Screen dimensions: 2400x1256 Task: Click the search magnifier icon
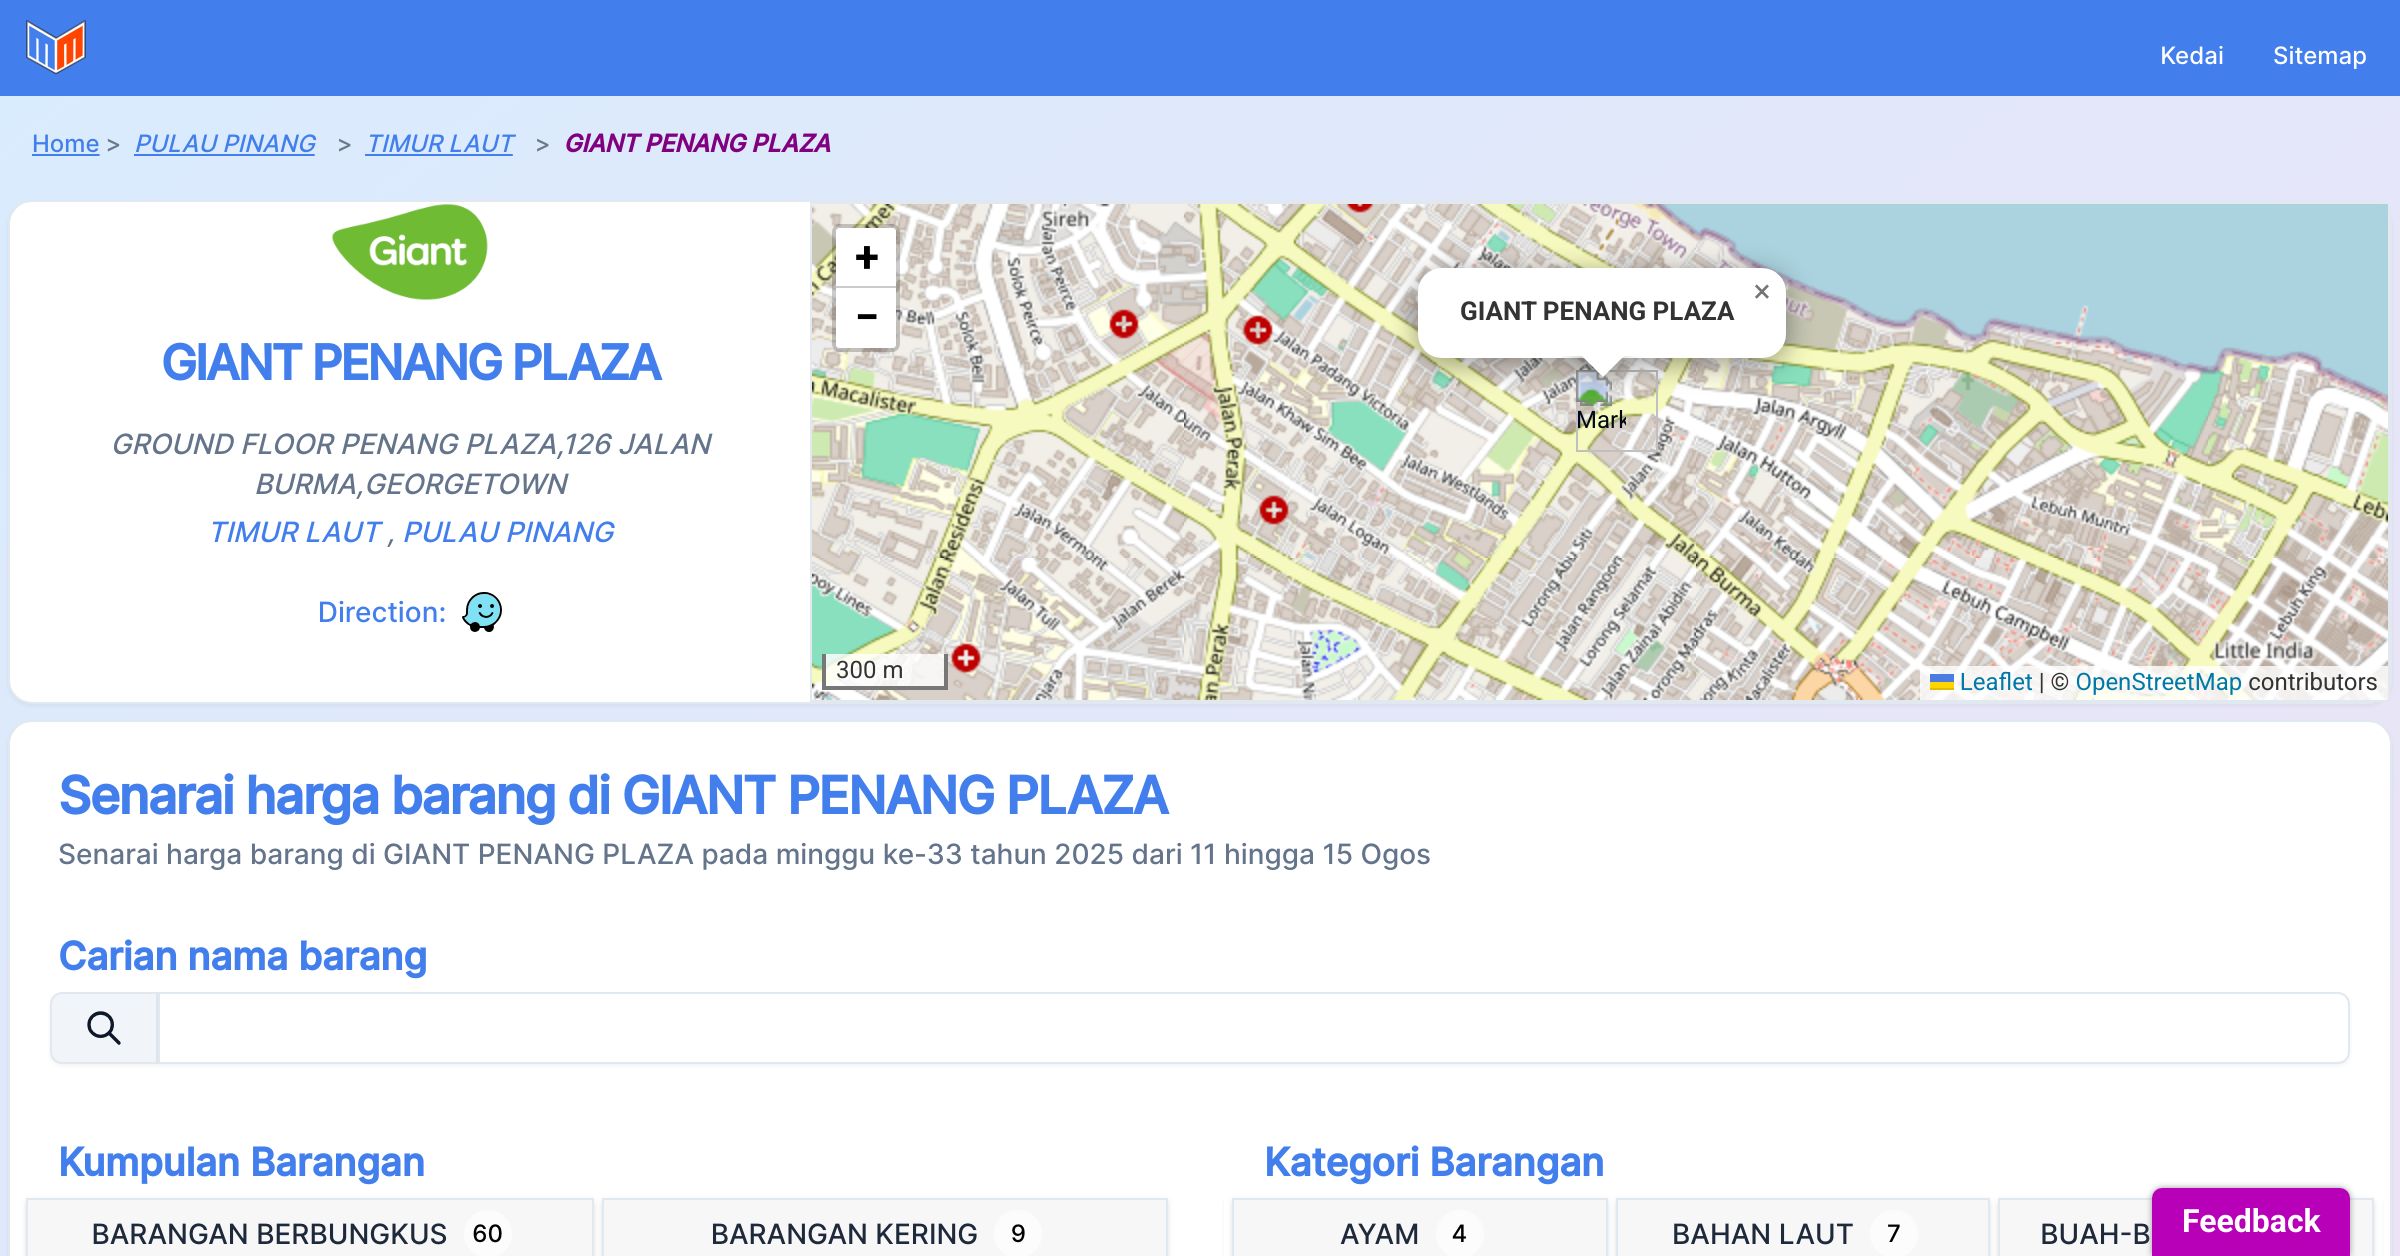coord(104,1028)
